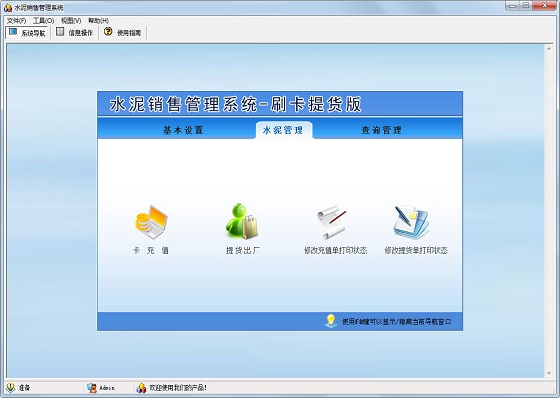Viewport: 560px width, 398px height.
Task: Select the 水泥管理 tab
Action: pyautogui.click(x=283, y=130)
